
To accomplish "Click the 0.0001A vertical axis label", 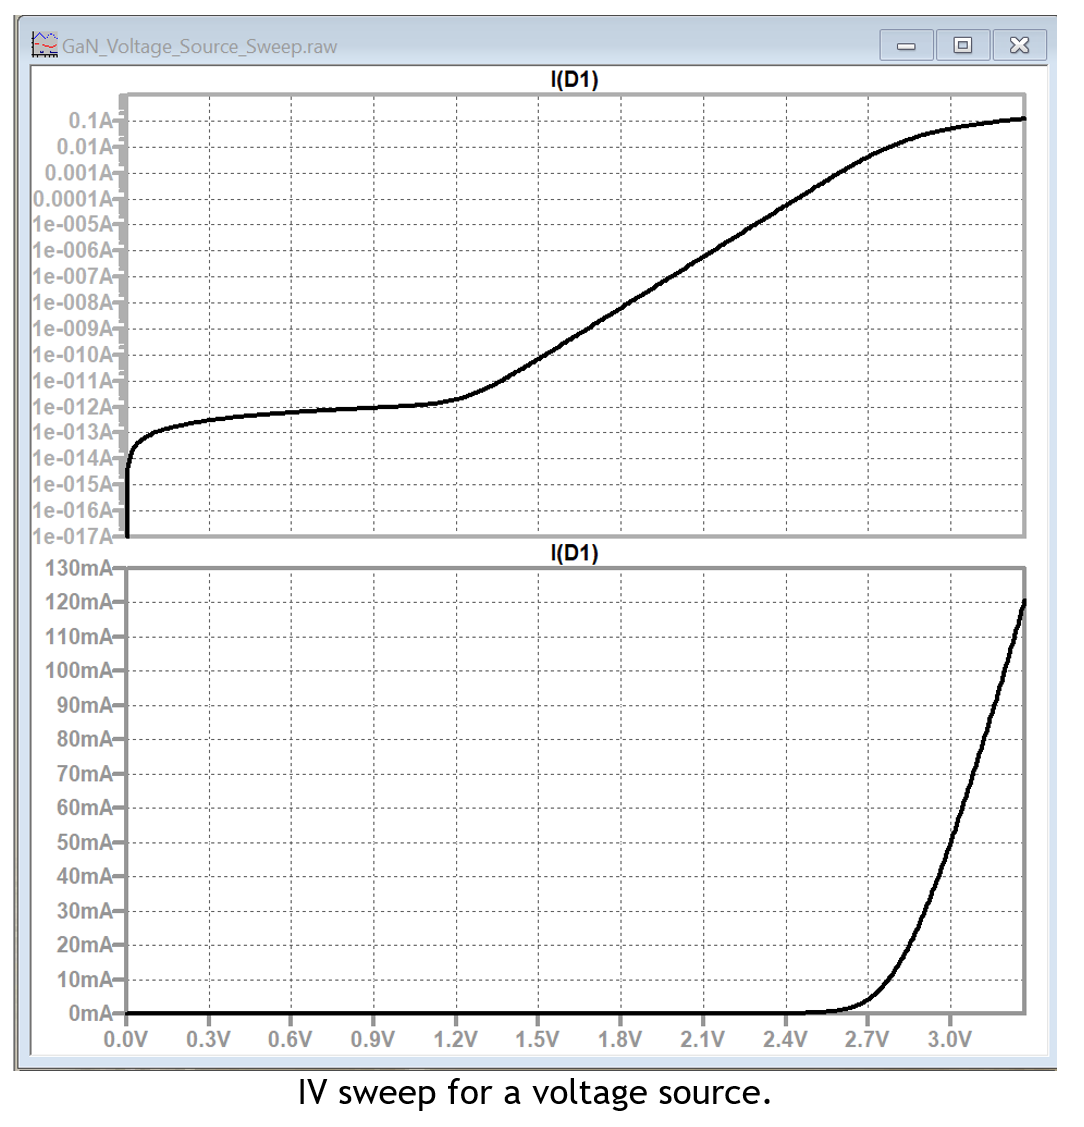I will coord(73,199).
